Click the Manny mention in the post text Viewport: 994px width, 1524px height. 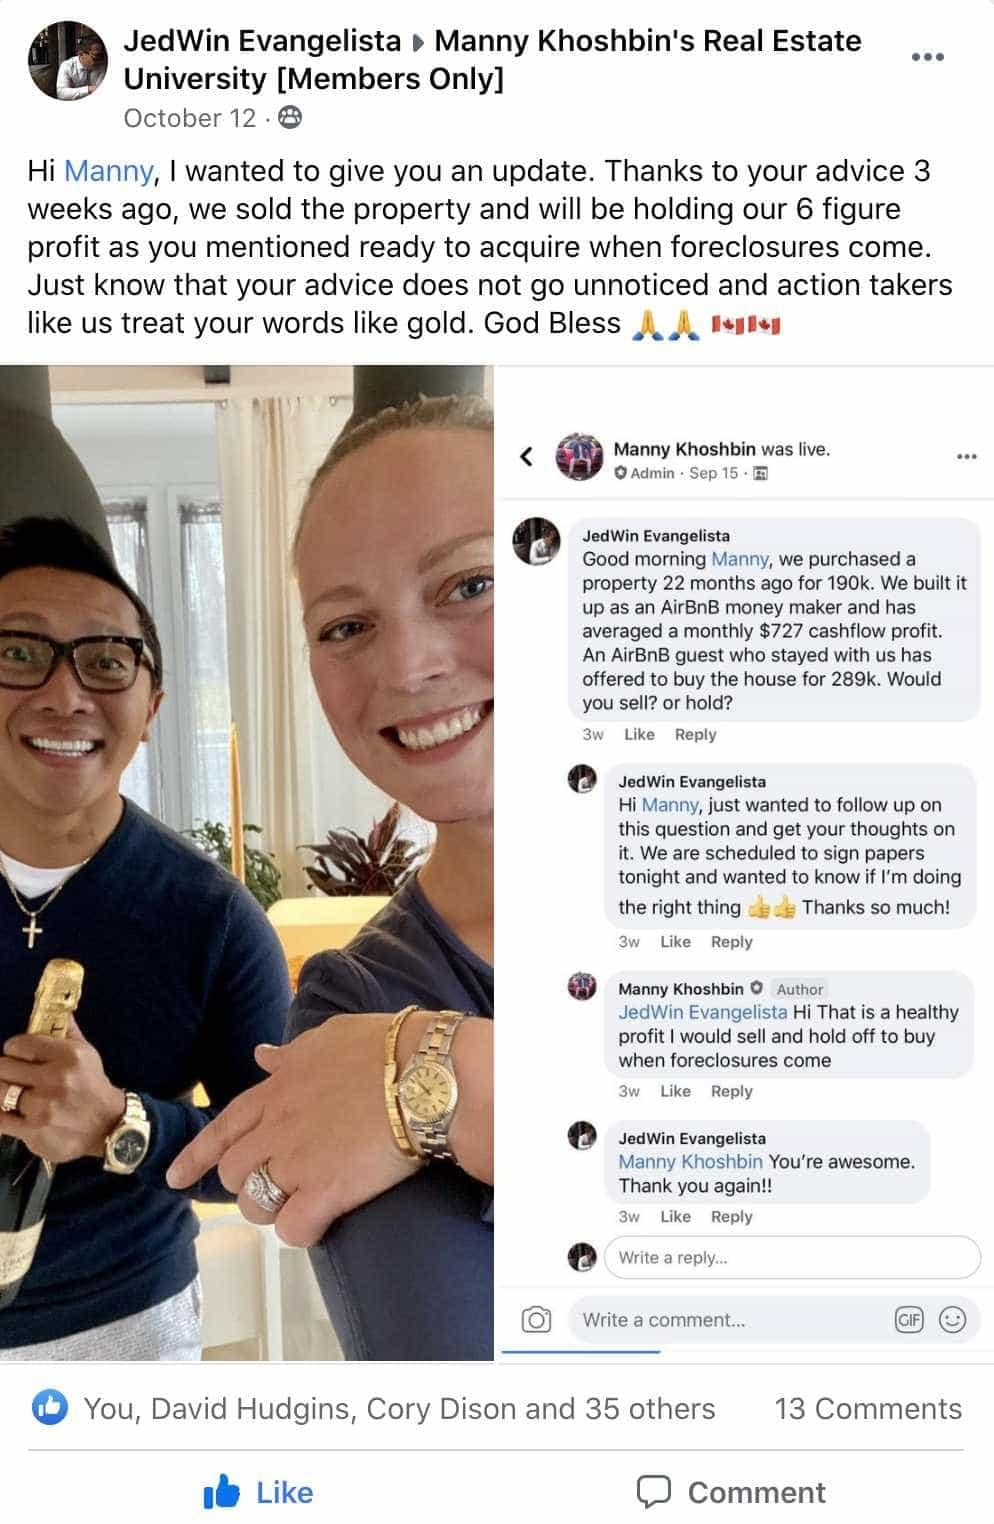[108, 171]
